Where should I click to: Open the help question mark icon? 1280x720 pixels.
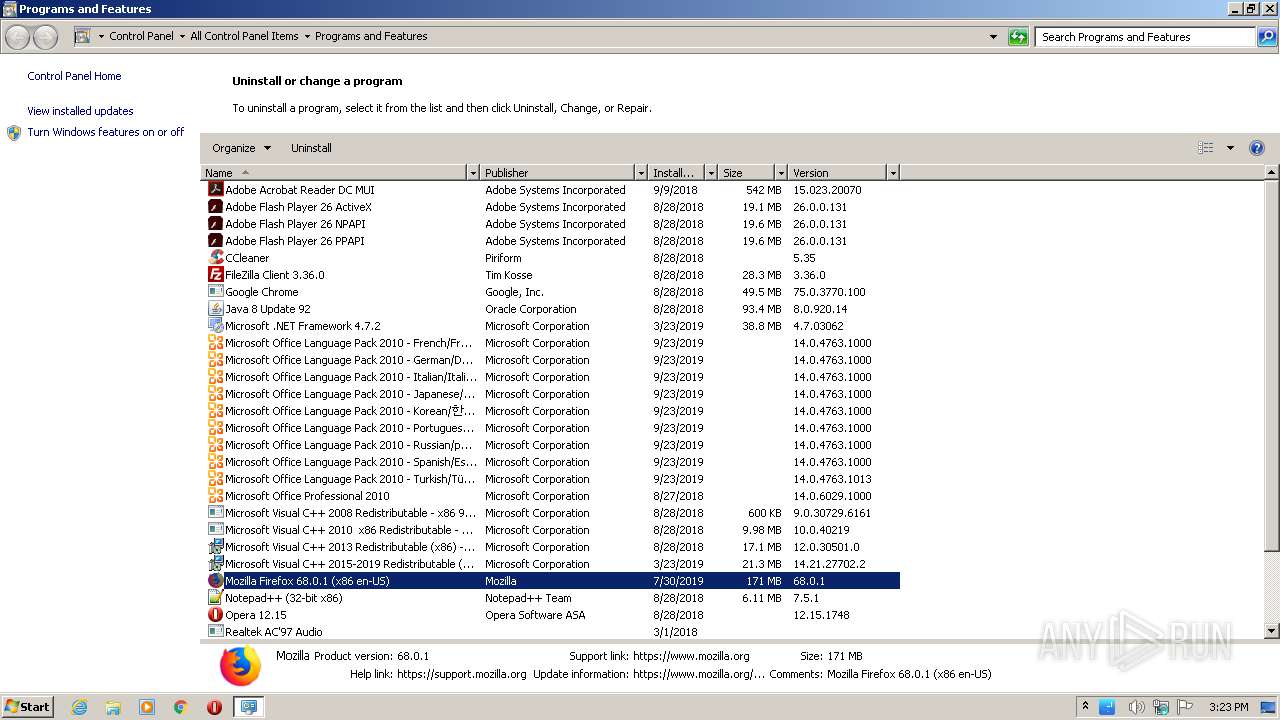(x=1257, y=148)
